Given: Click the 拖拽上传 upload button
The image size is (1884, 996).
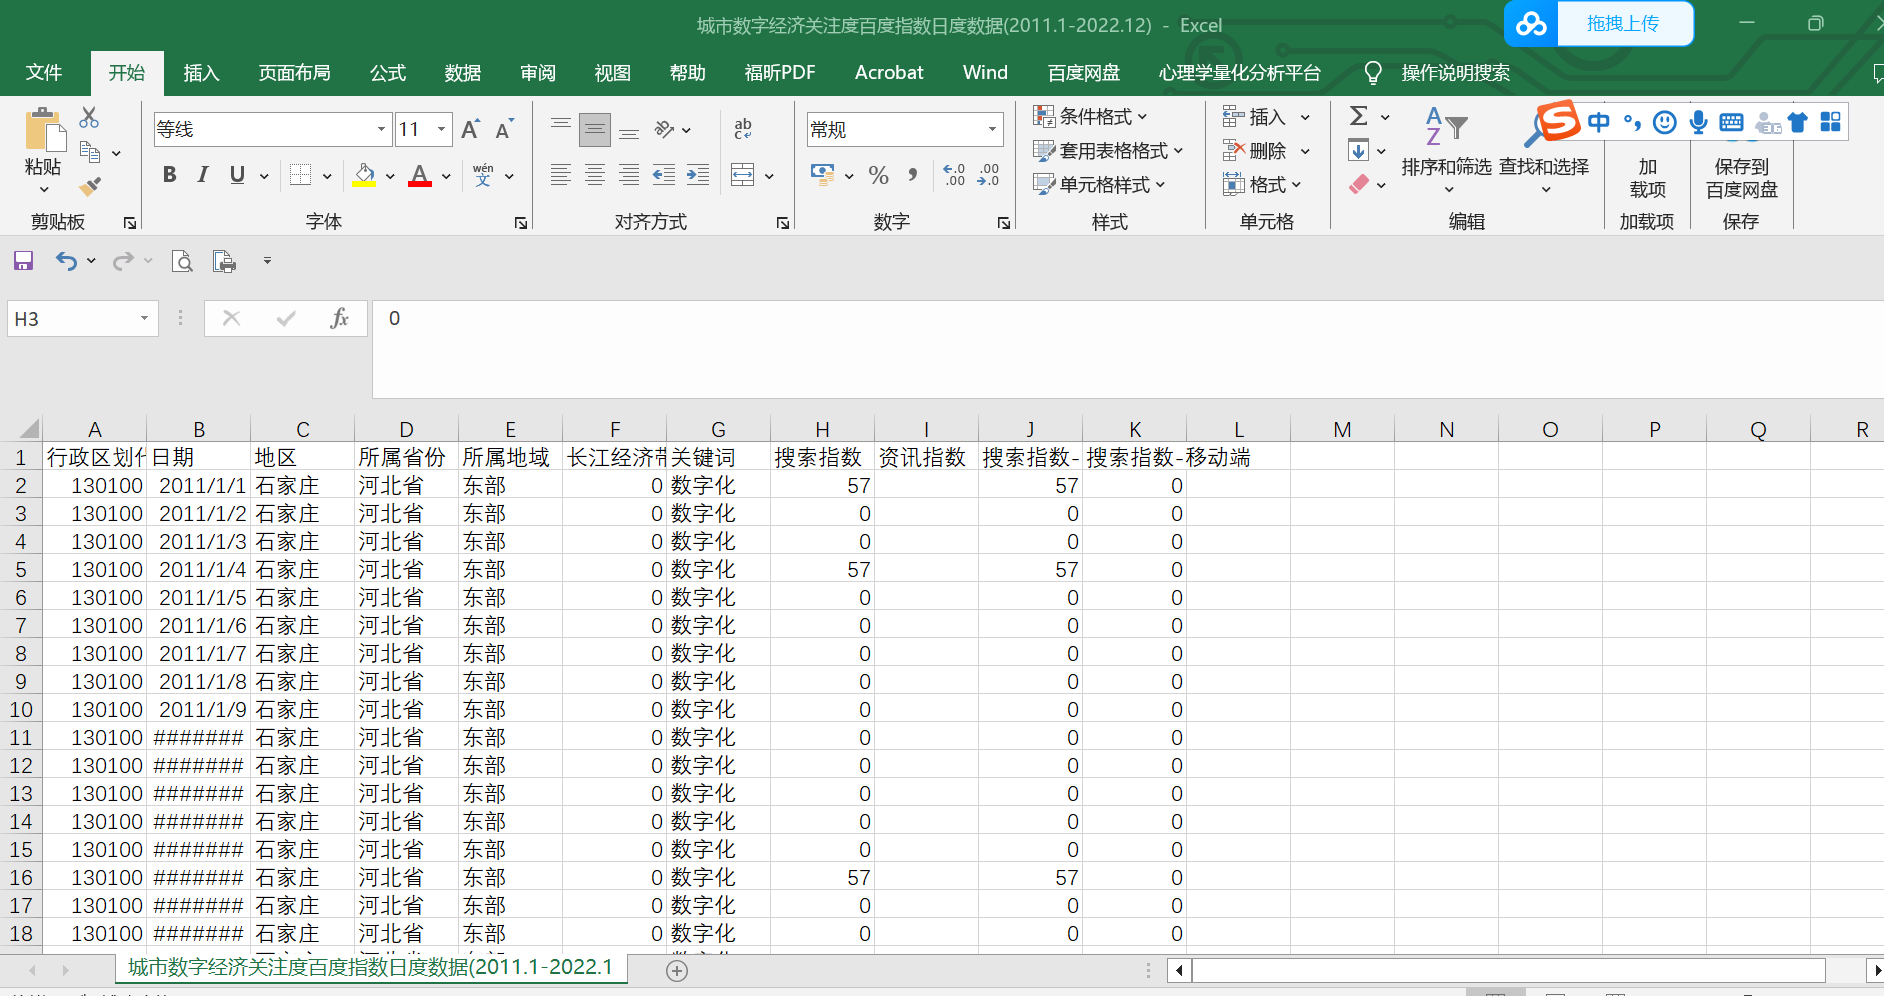Looking at the screenshot, I should point(1621,24).
